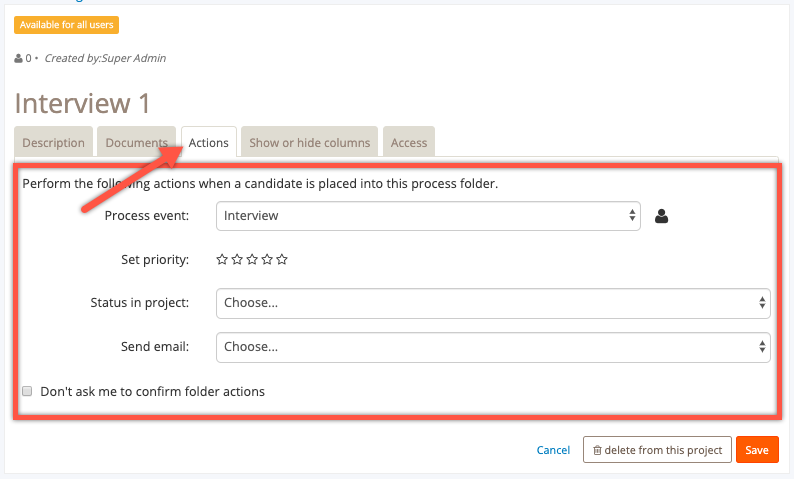Go to Show or hide columns tab
794x479 pixels.
(309, 142)
